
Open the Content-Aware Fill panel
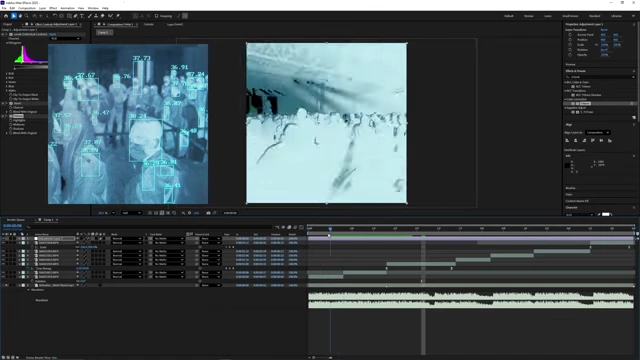(x=577, y=201)
